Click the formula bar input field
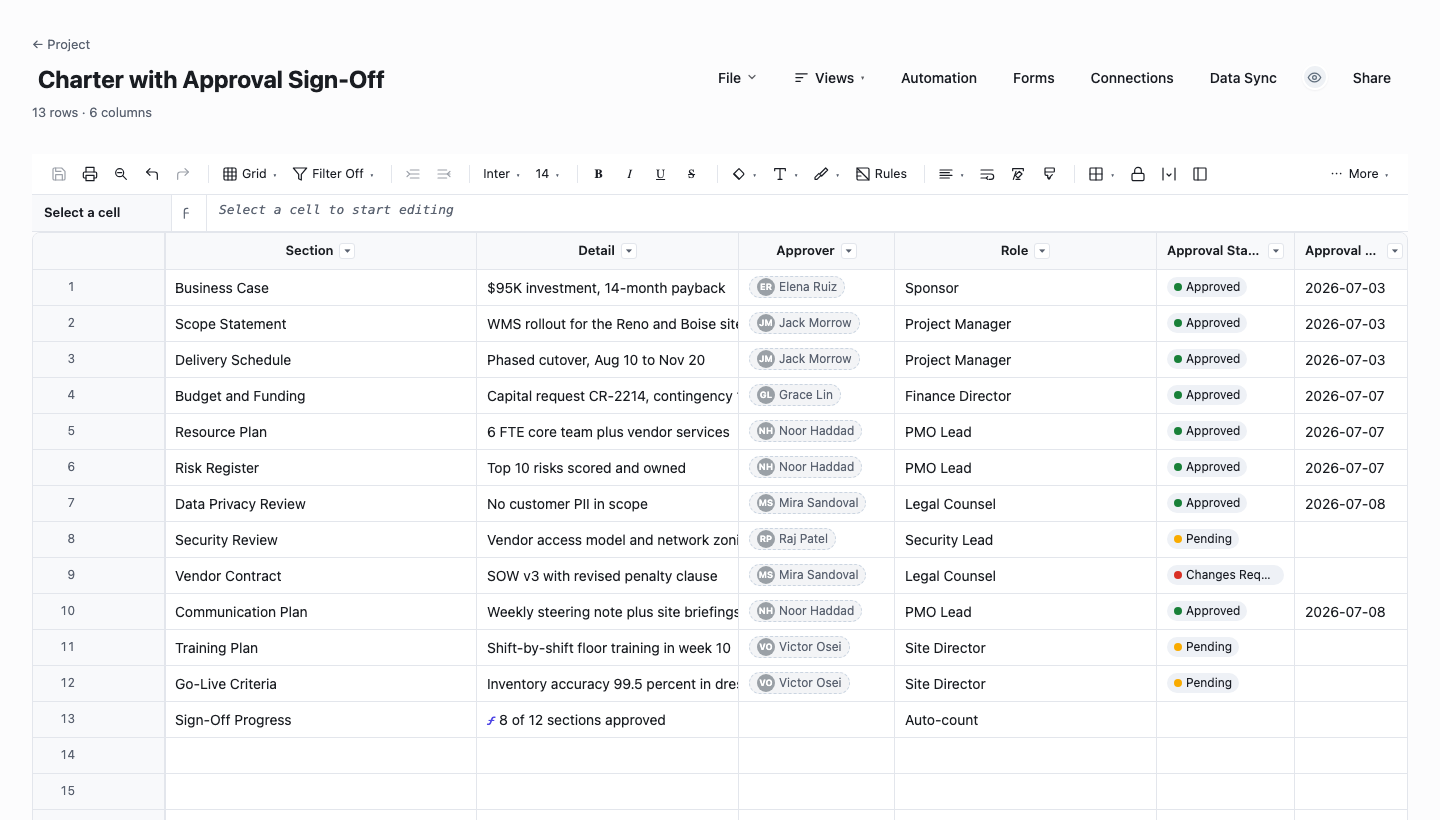 pyautogui.click(x=806, y=212)
